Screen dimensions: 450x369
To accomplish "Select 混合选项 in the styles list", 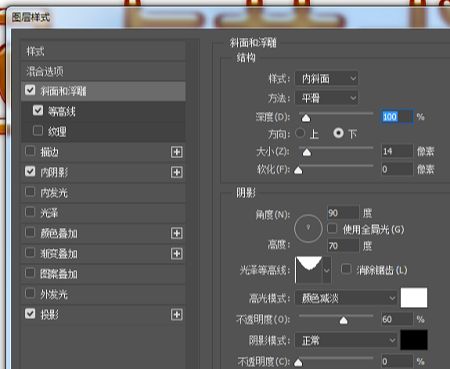I will pyautogui.click(x=103, y=71).
